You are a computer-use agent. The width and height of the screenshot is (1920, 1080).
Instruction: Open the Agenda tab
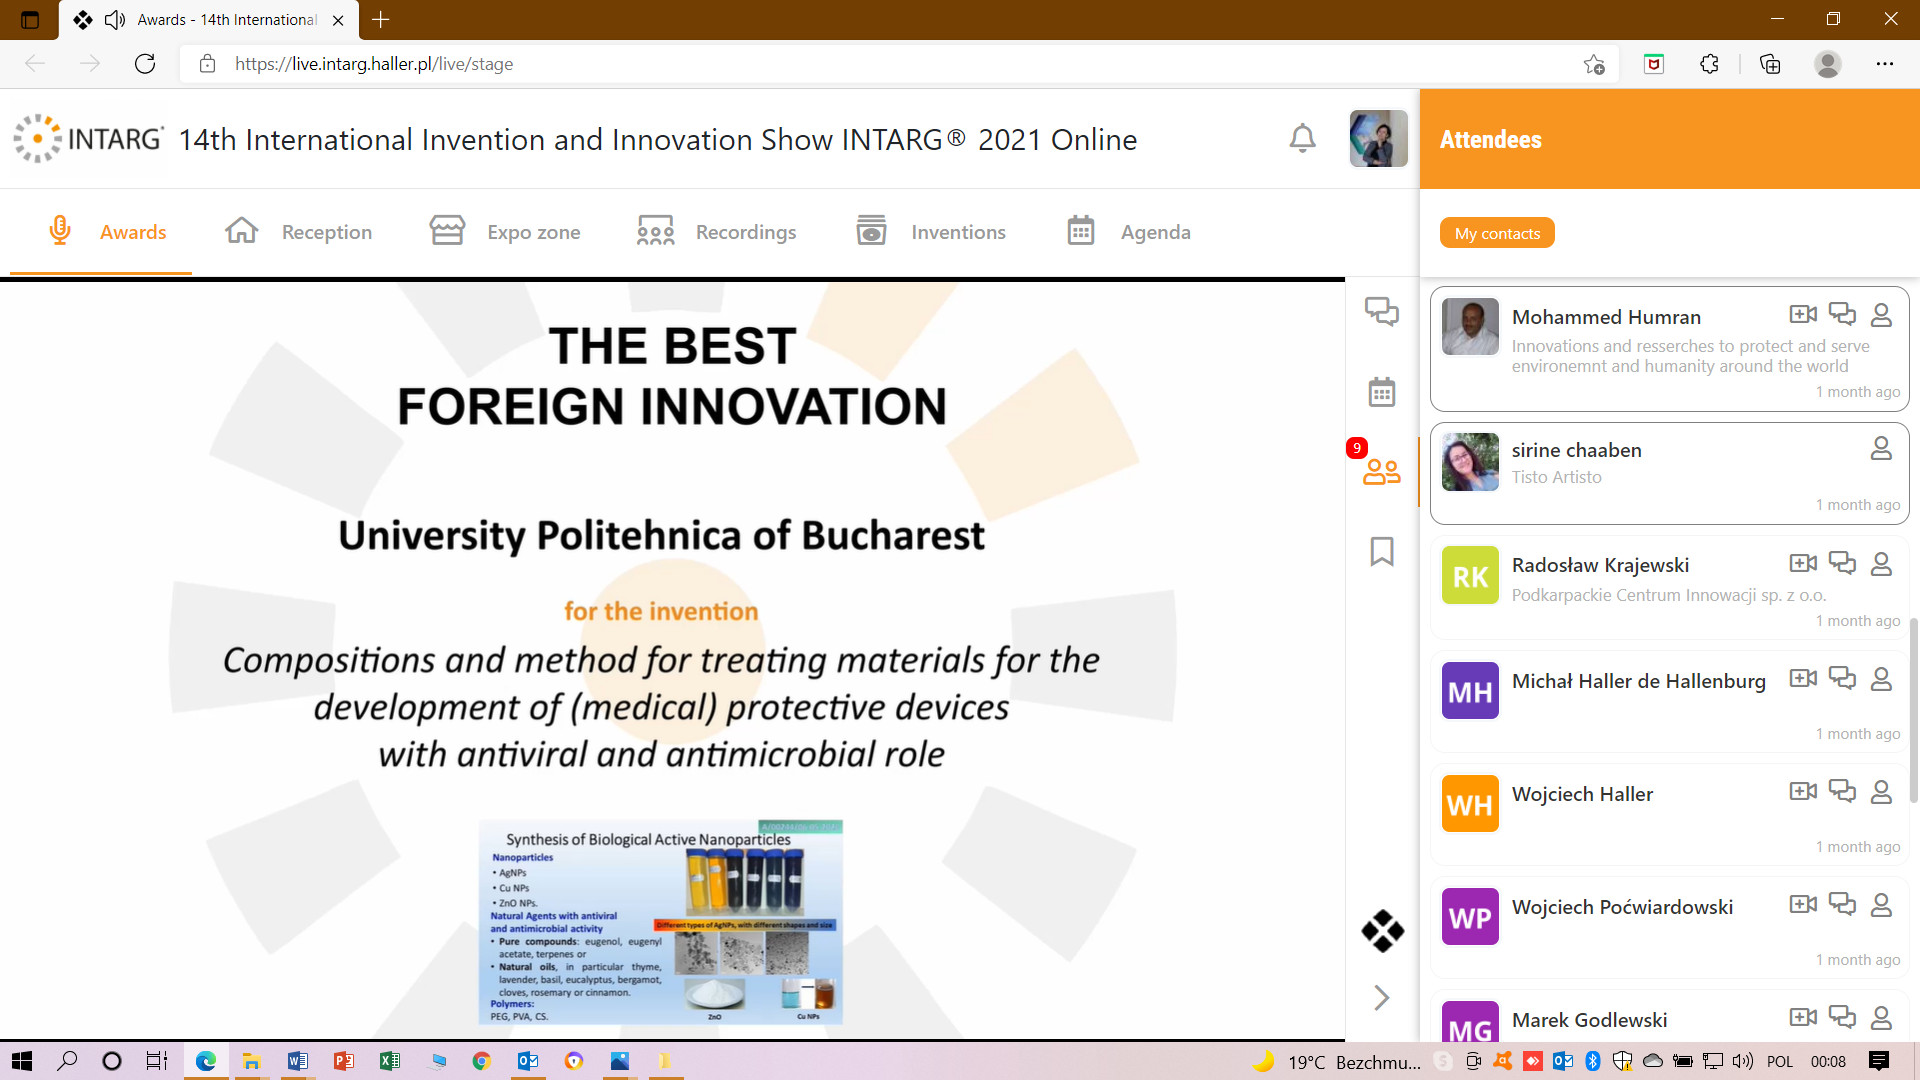tap(1129, 232)
